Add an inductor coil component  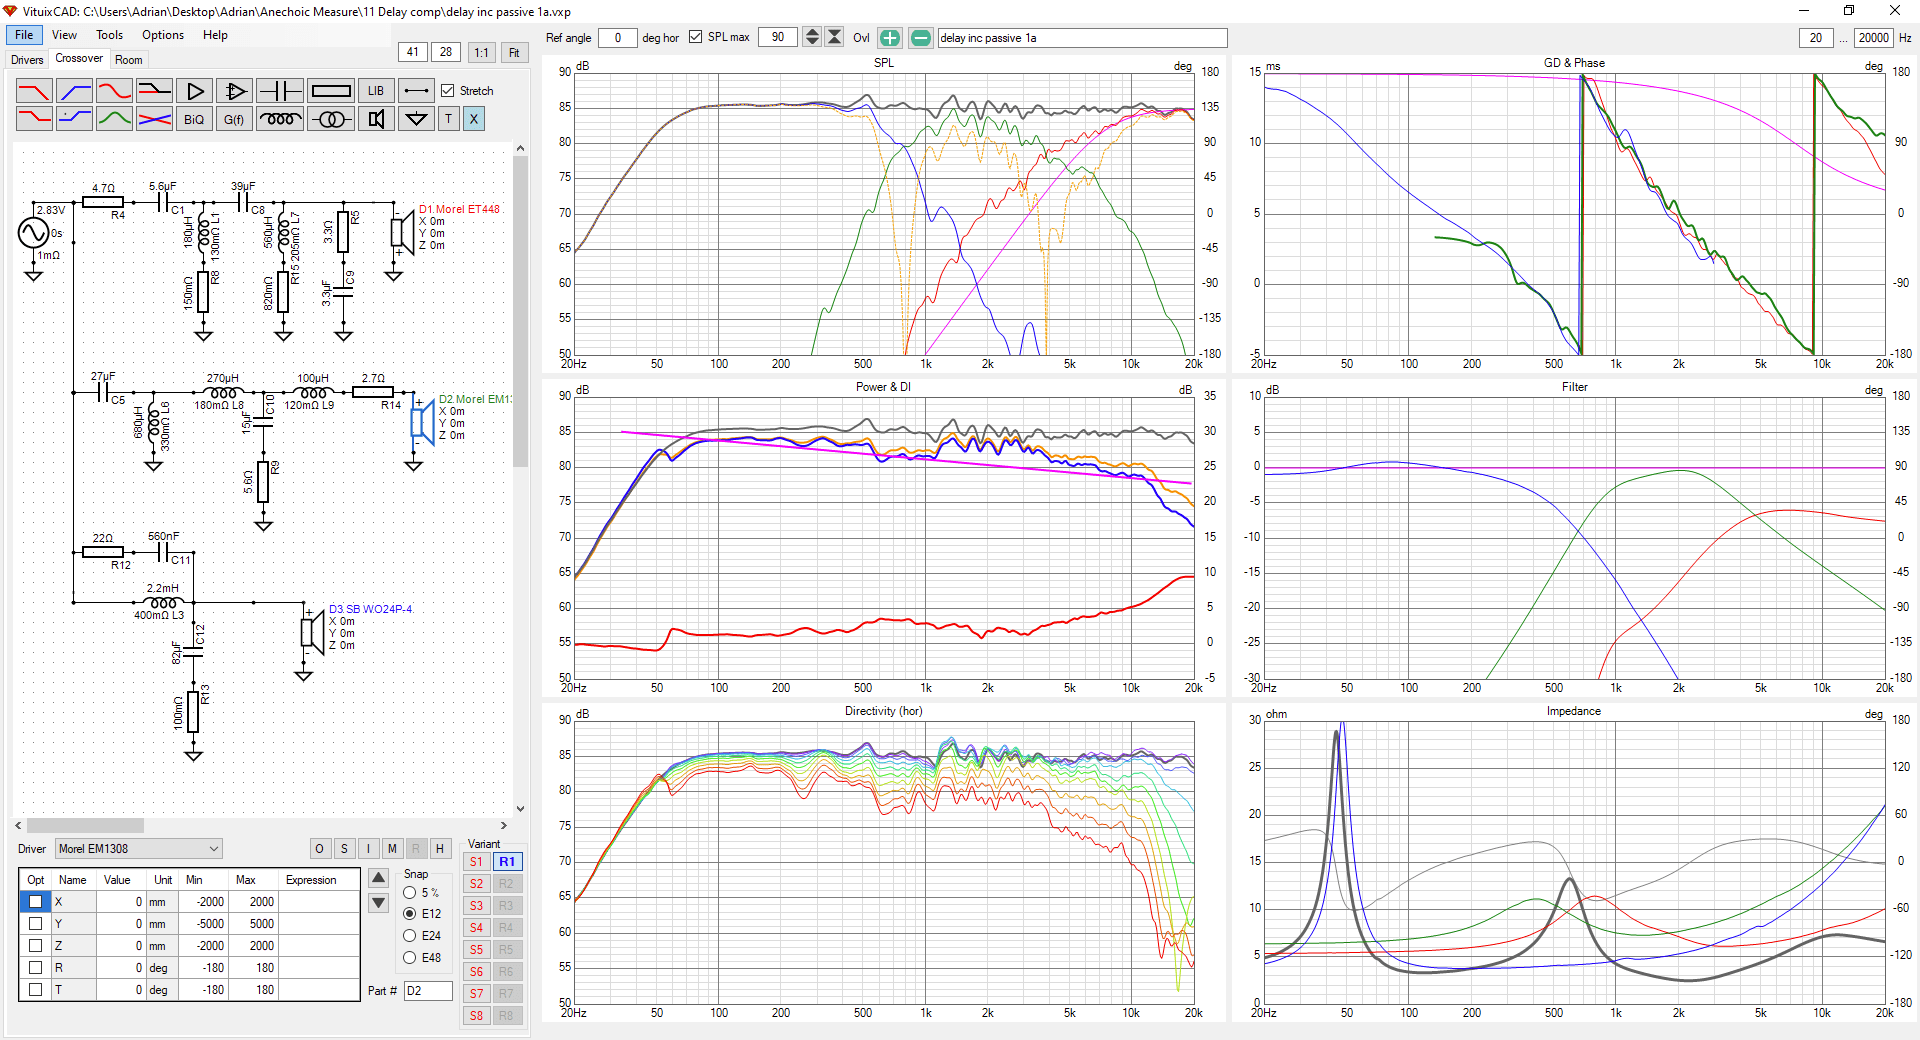click(280, 119)
